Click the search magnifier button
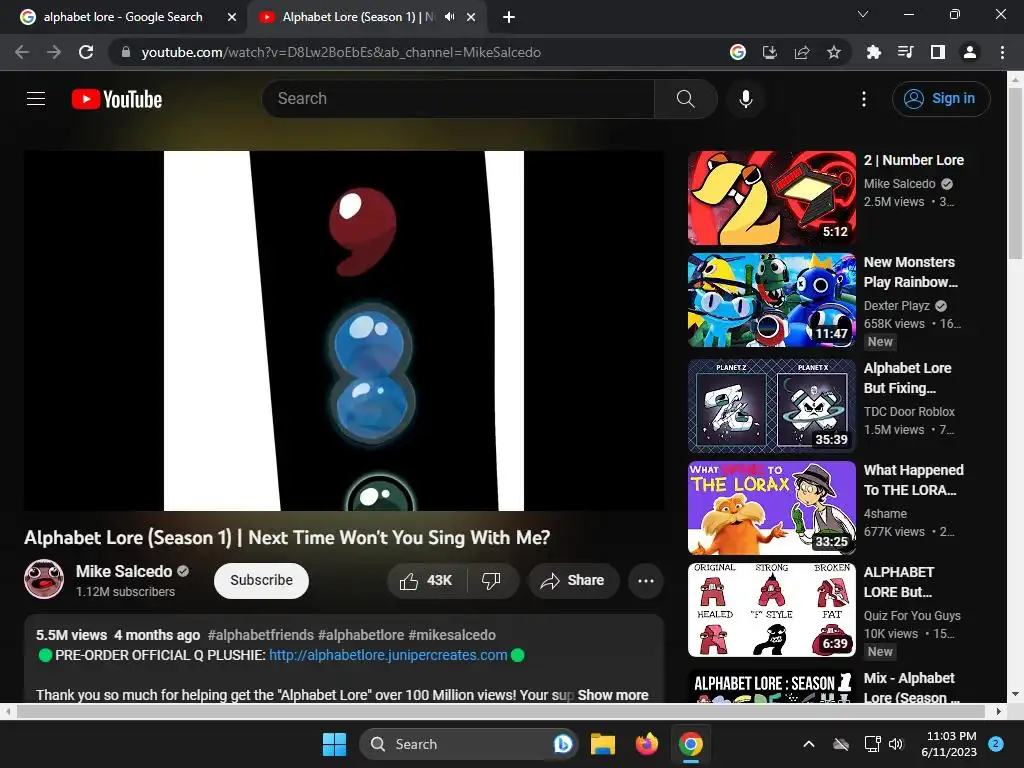Viewport: 1024px width, 768px height. click(686, 99)
